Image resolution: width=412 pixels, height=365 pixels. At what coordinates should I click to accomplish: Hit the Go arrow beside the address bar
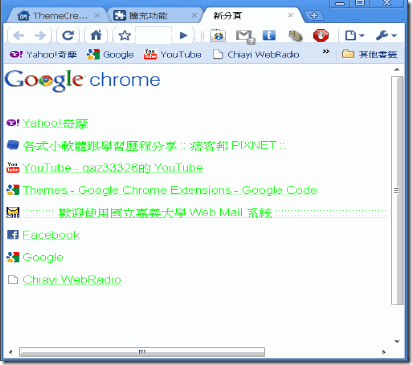(x=183, y=35)
